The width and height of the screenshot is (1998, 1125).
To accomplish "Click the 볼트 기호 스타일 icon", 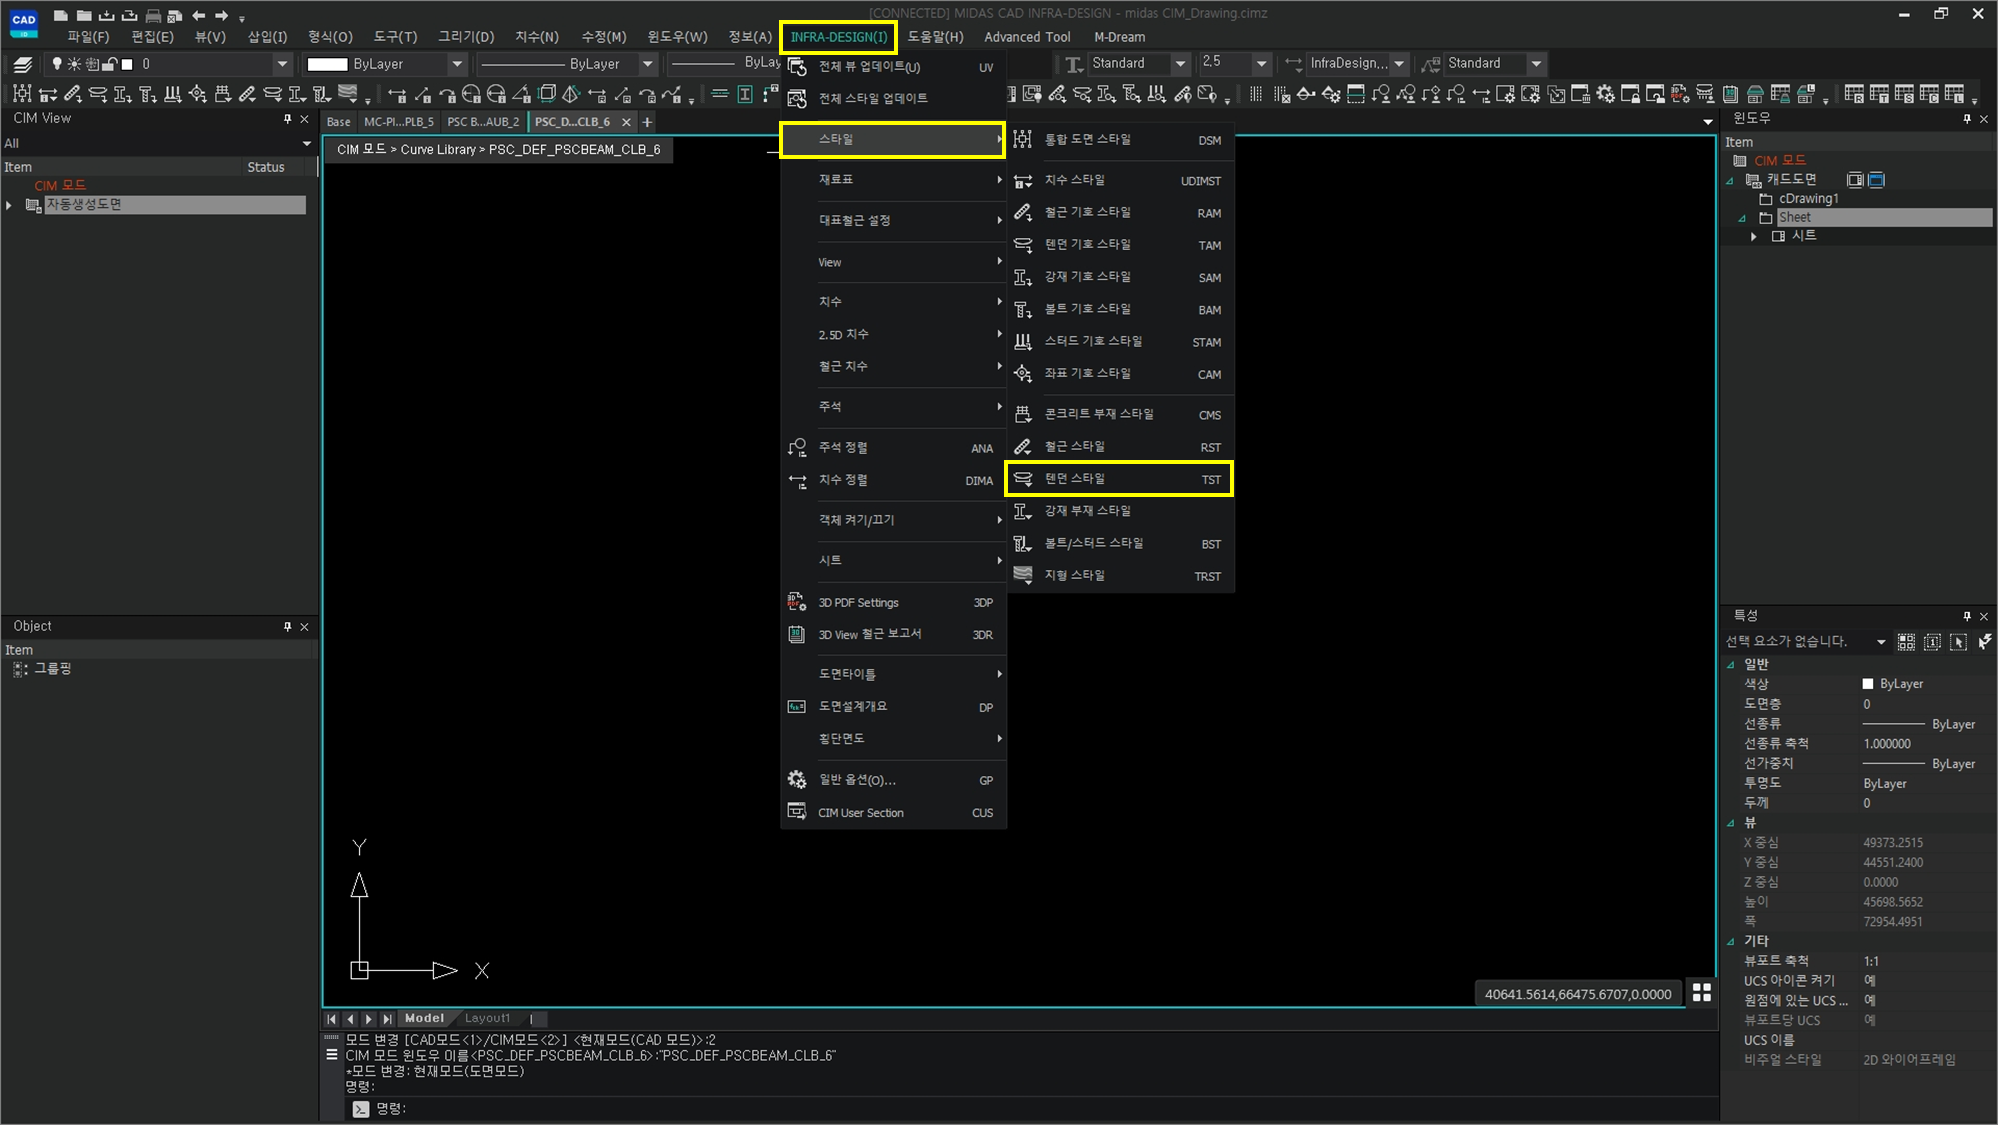I will coord(1023,310).
